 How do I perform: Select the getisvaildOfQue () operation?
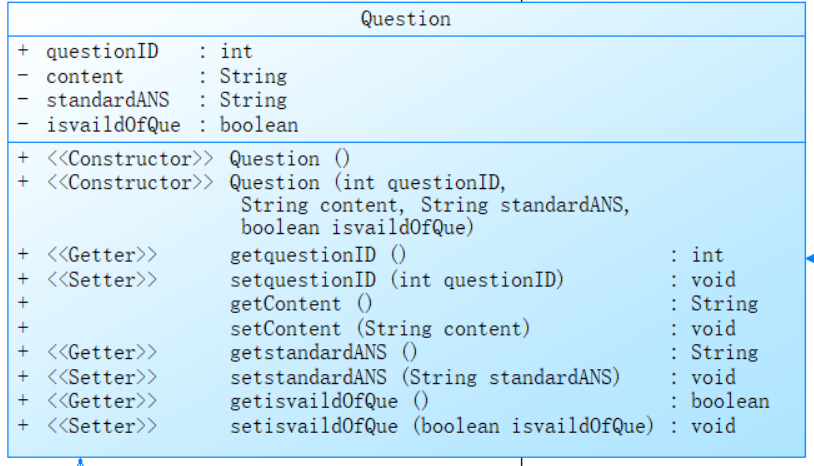329,401
